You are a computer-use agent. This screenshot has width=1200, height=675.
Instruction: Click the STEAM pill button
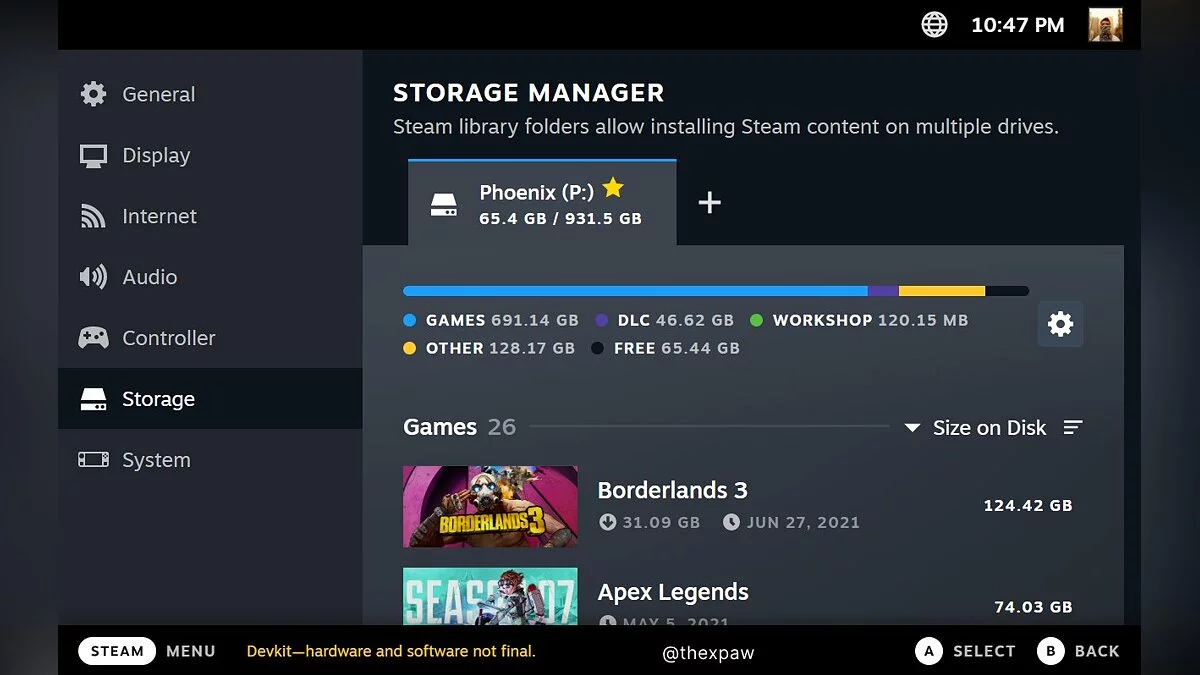(117, 651)
